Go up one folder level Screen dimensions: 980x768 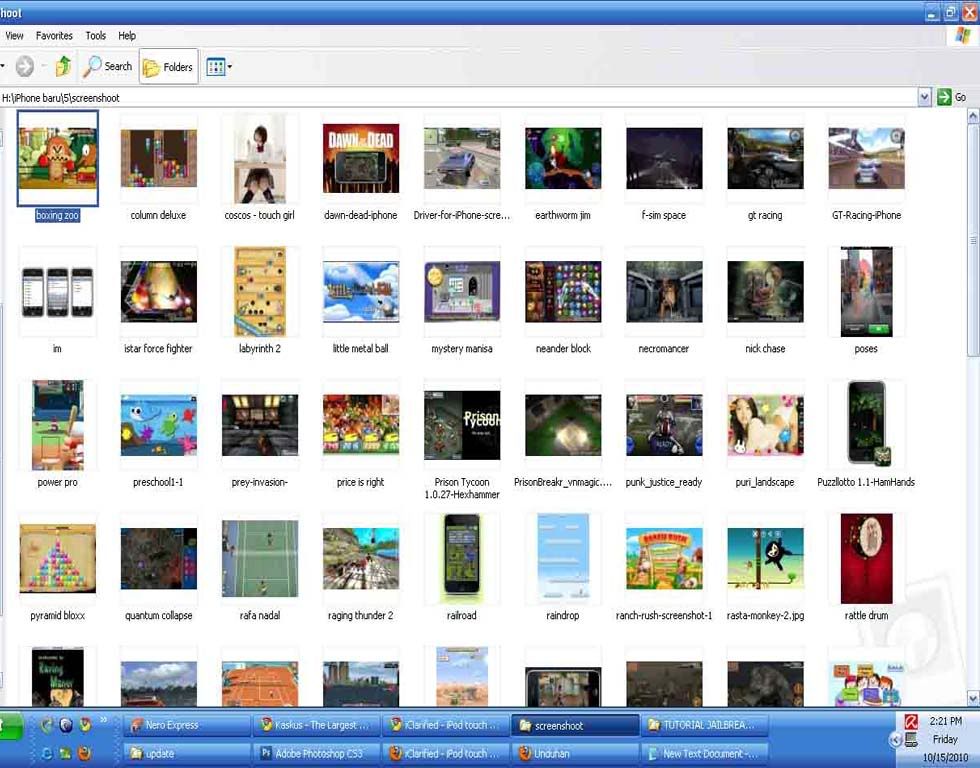[63, 66]
